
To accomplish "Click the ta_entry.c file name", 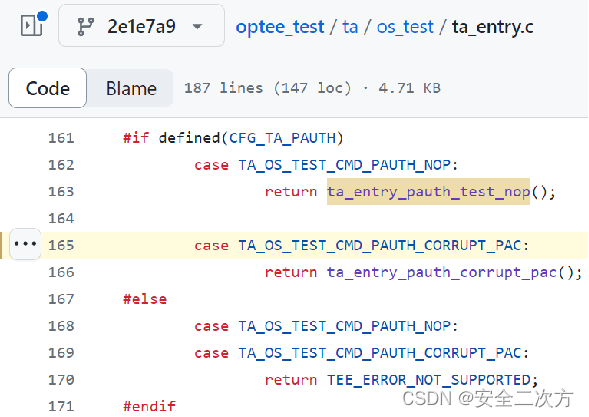I will (x=492, y=27).
